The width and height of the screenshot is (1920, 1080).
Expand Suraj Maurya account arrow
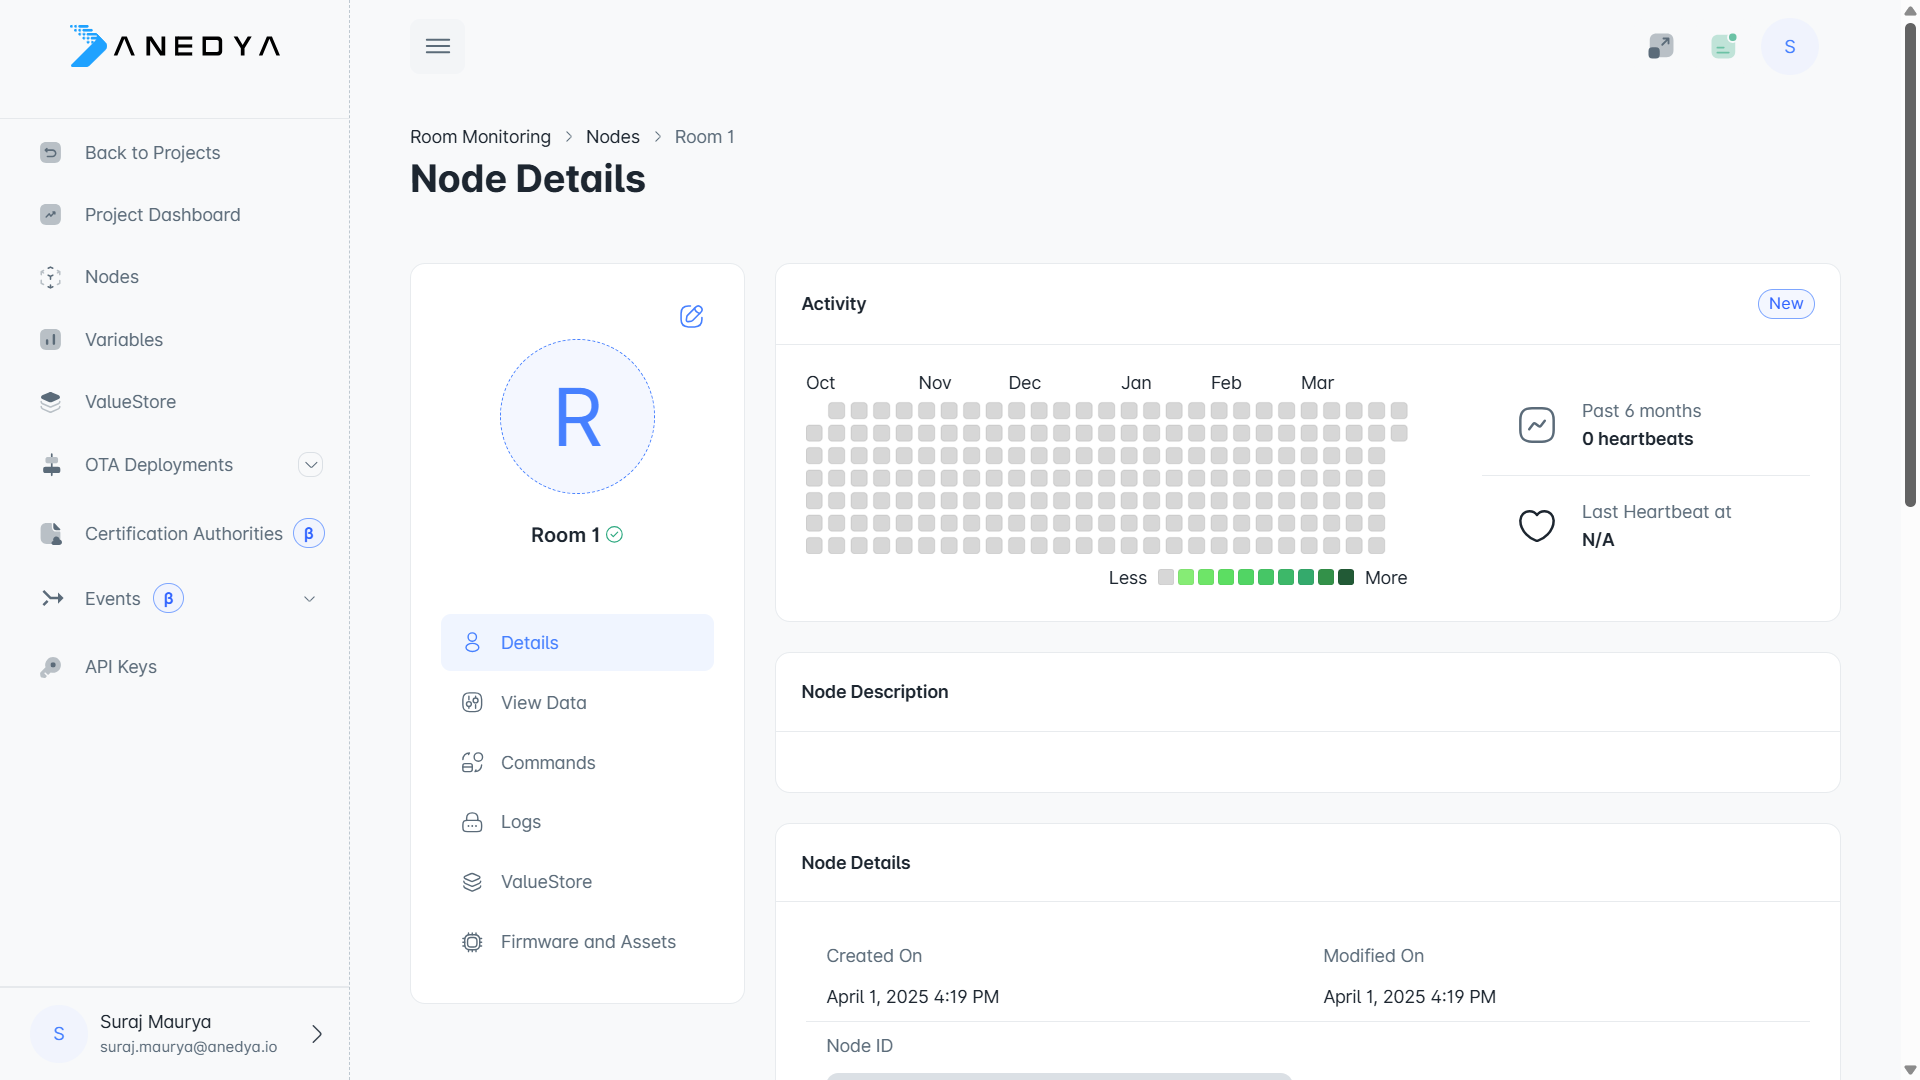click(316, 1034)
